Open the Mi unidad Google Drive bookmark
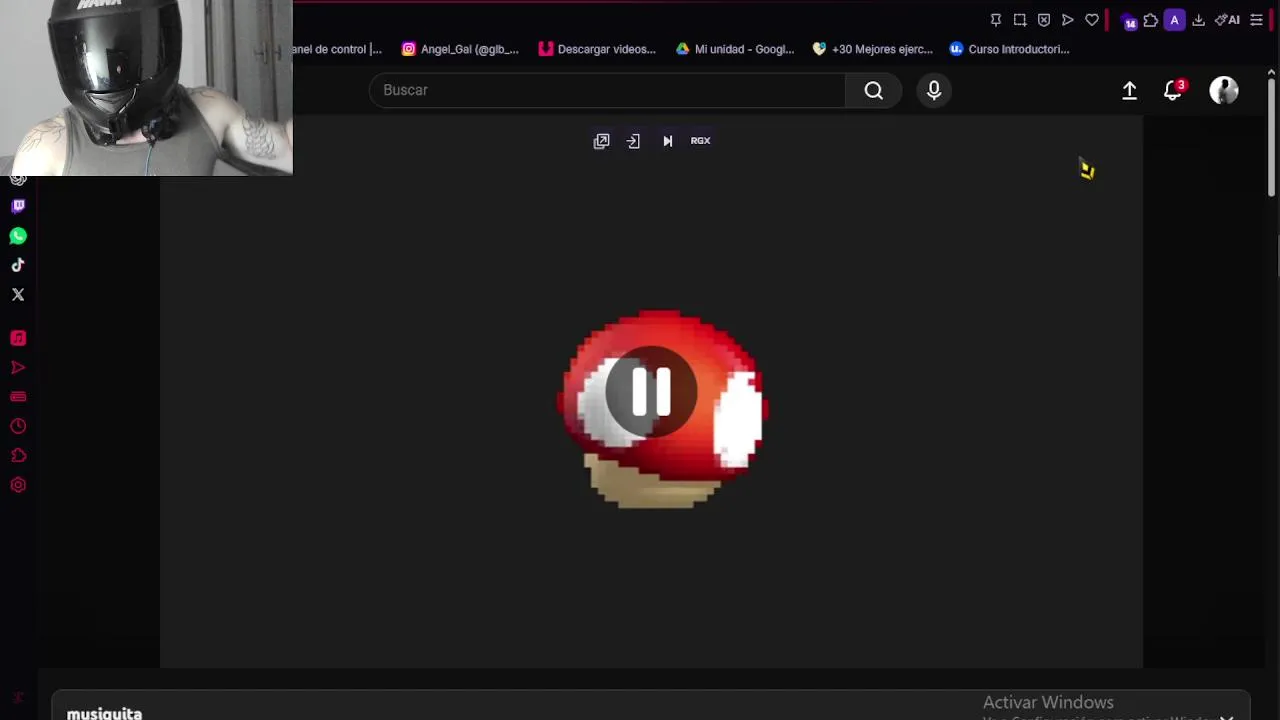Image resolution: width=1280 pixels, height=720 pixels. coord(735,49)
